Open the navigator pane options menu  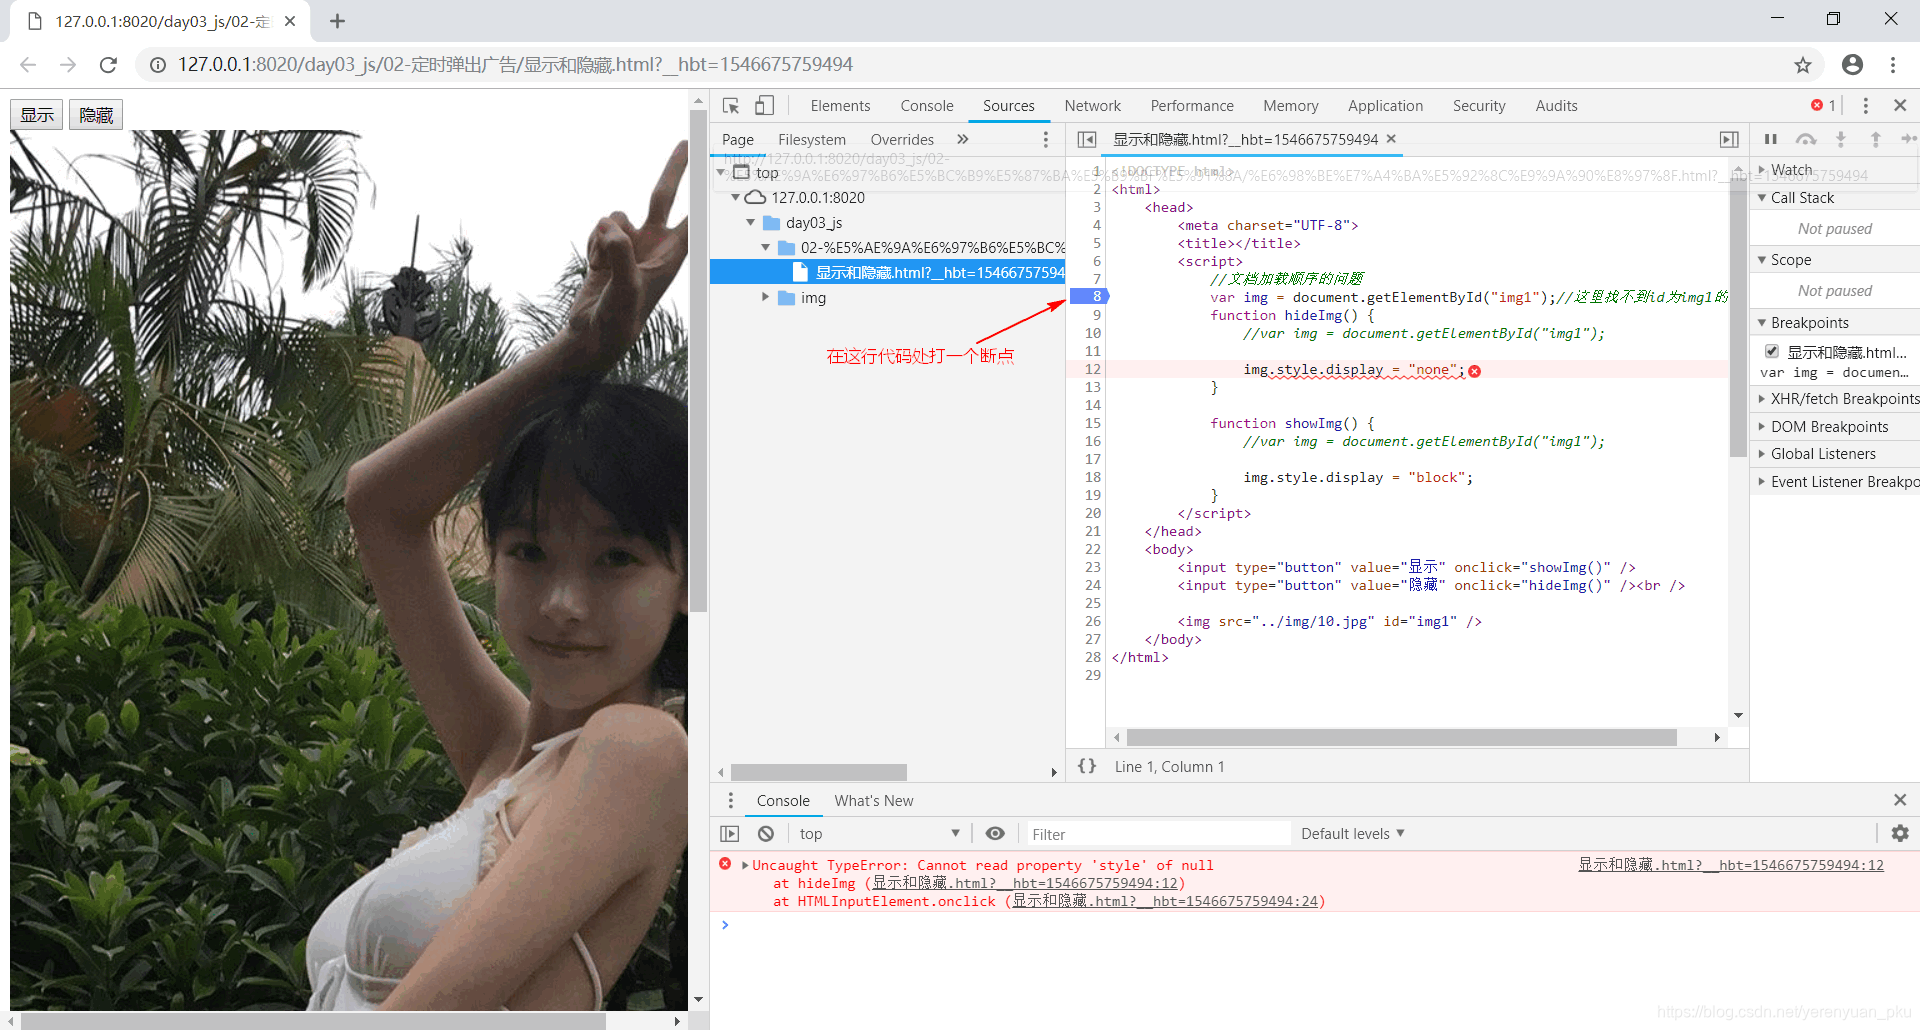(1046, 139)
